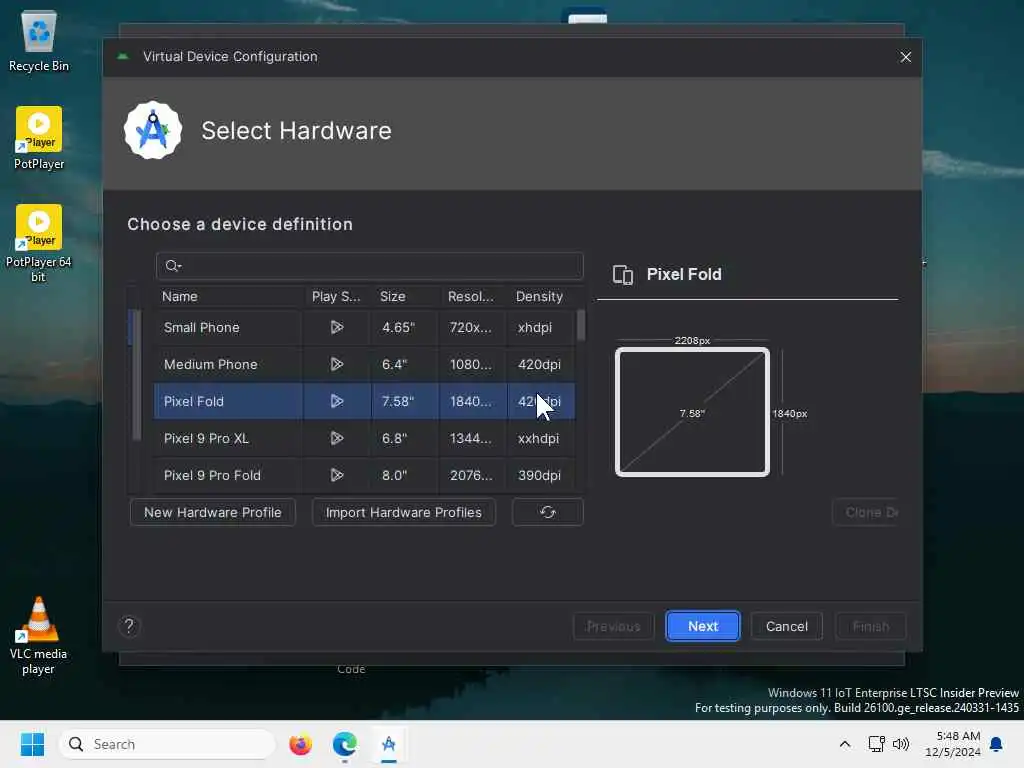
Task: Click Play Store icon in Pixel 9 Pro XL row
Action: (336, 438)
